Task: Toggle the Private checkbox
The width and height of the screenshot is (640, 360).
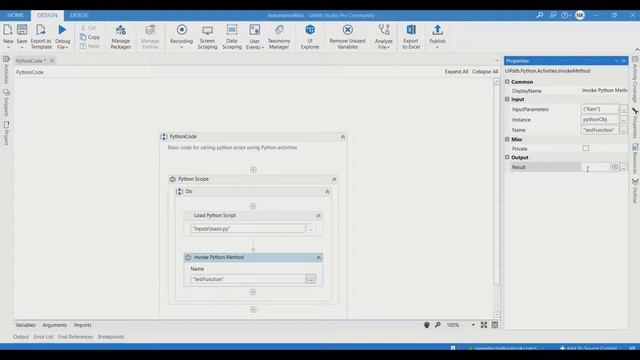Action: pos(586,148)
